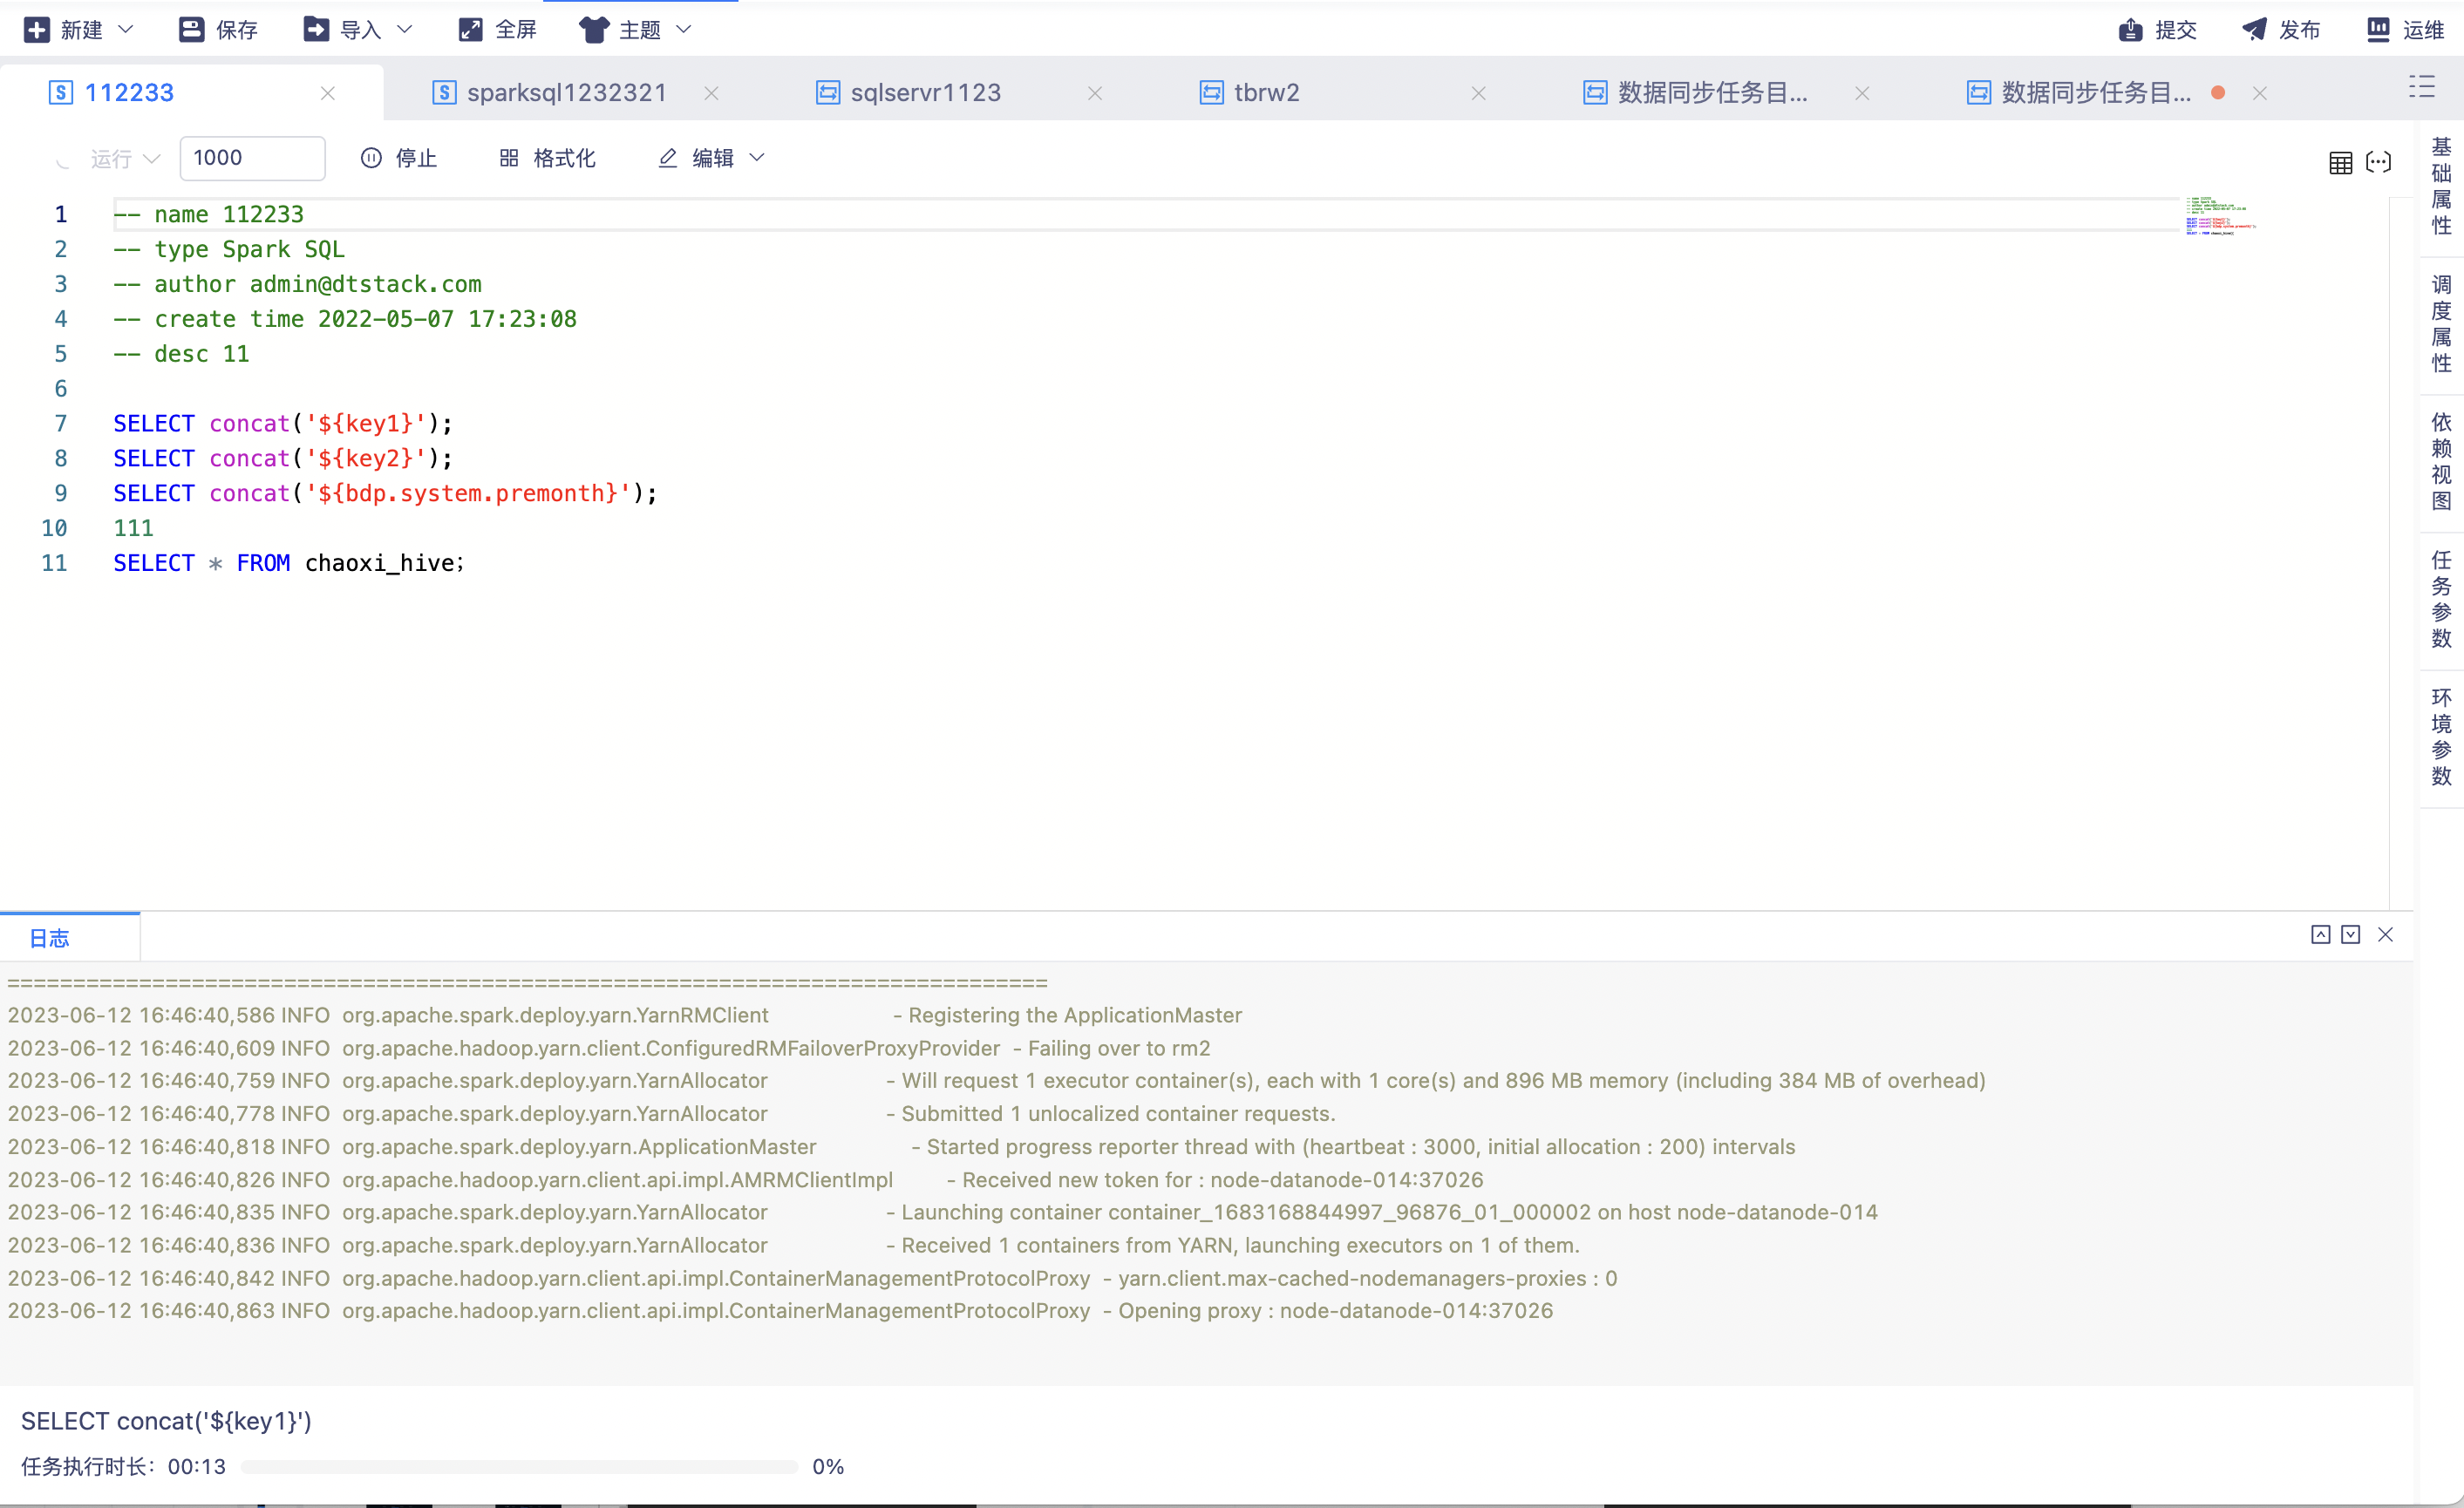Viewport: 2464px width, 1508px height.
Task: Click the 提交 submit icon
Action: [x=2130, y=30]
